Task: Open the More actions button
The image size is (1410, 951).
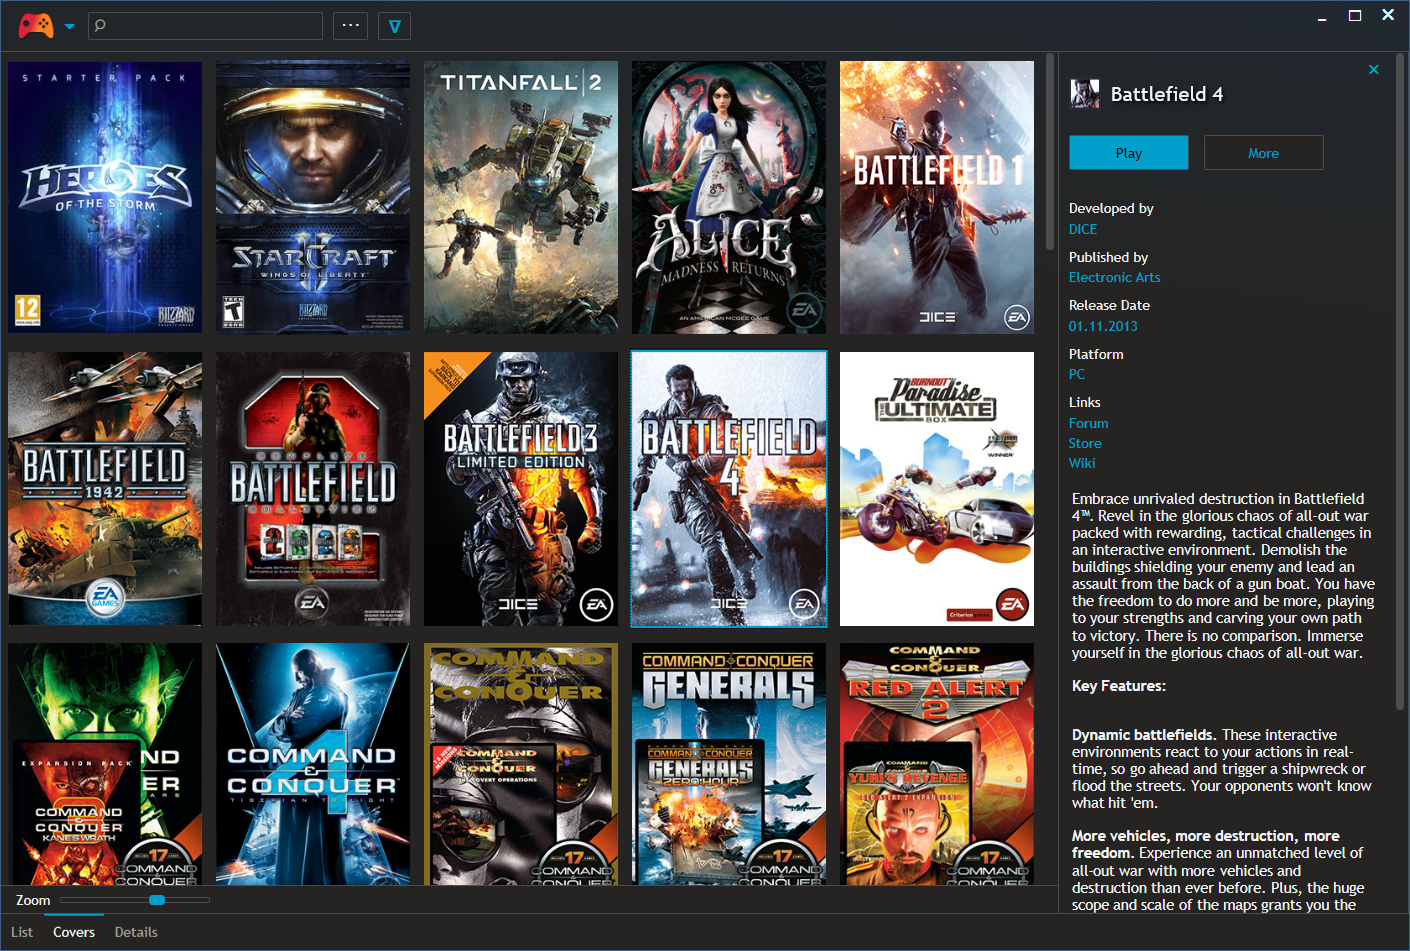Action: point(1264,153)
